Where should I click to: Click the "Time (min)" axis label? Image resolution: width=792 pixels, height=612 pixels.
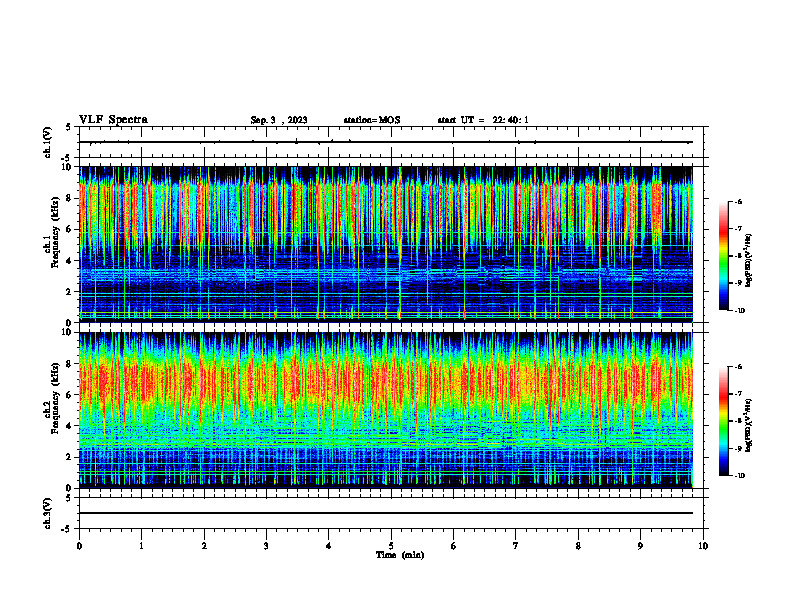pyautogui.click(x=400, y=555)
